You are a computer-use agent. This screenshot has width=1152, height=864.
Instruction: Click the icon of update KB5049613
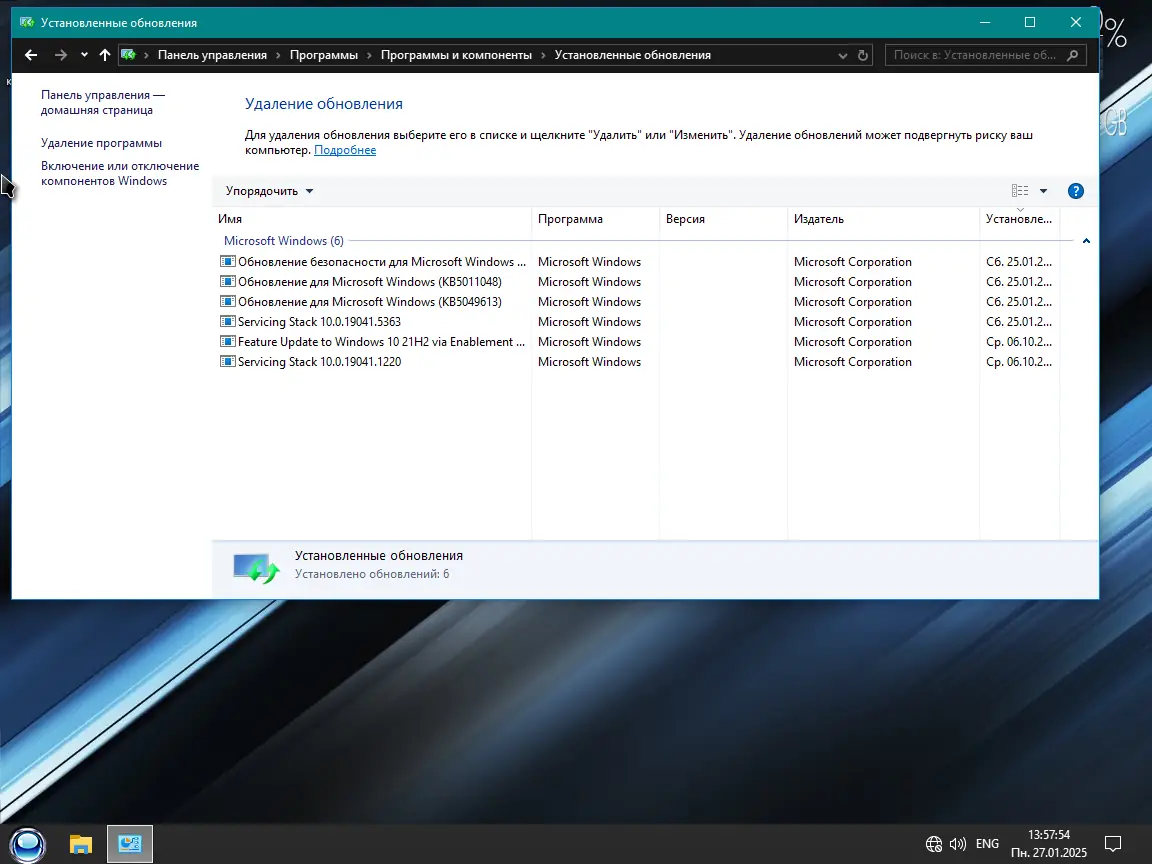point(228,302)
